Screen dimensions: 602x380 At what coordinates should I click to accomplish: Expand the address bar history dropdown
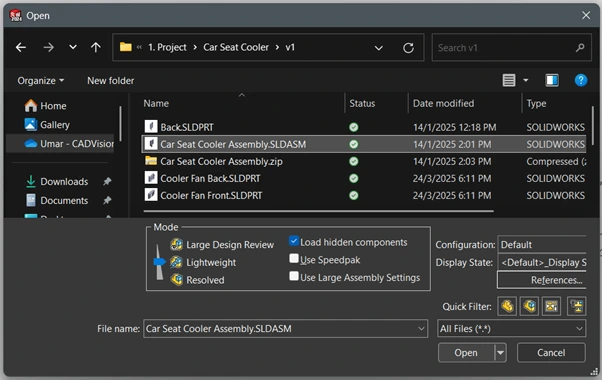point(379,48)
